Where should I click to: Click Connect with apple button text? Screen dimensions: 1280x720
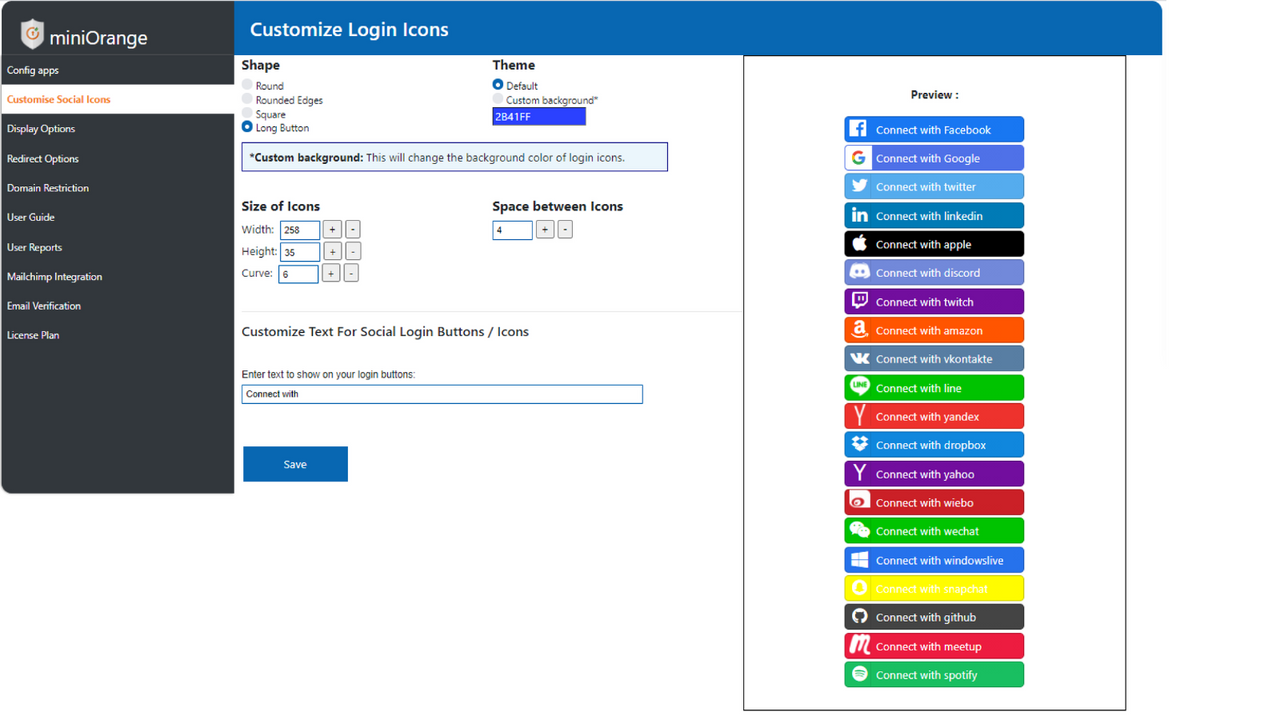(x=923, y=244)
